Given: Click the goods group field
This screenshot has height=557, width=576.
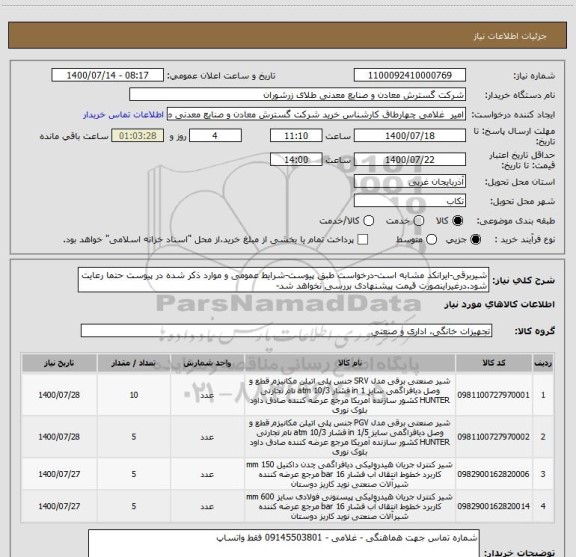Looking at the screenshot, I should coord(286,331).
